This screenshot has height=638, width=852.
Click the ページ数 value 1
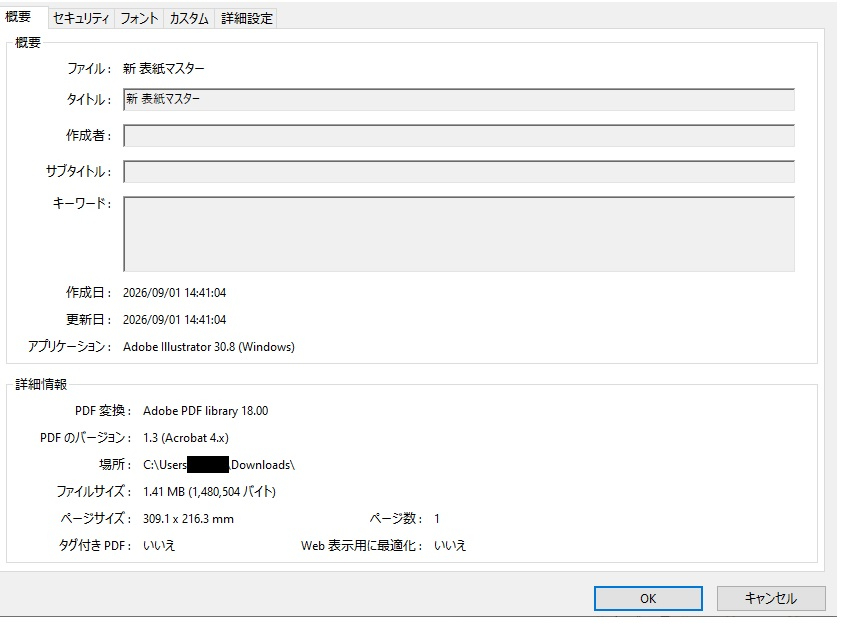437,518
